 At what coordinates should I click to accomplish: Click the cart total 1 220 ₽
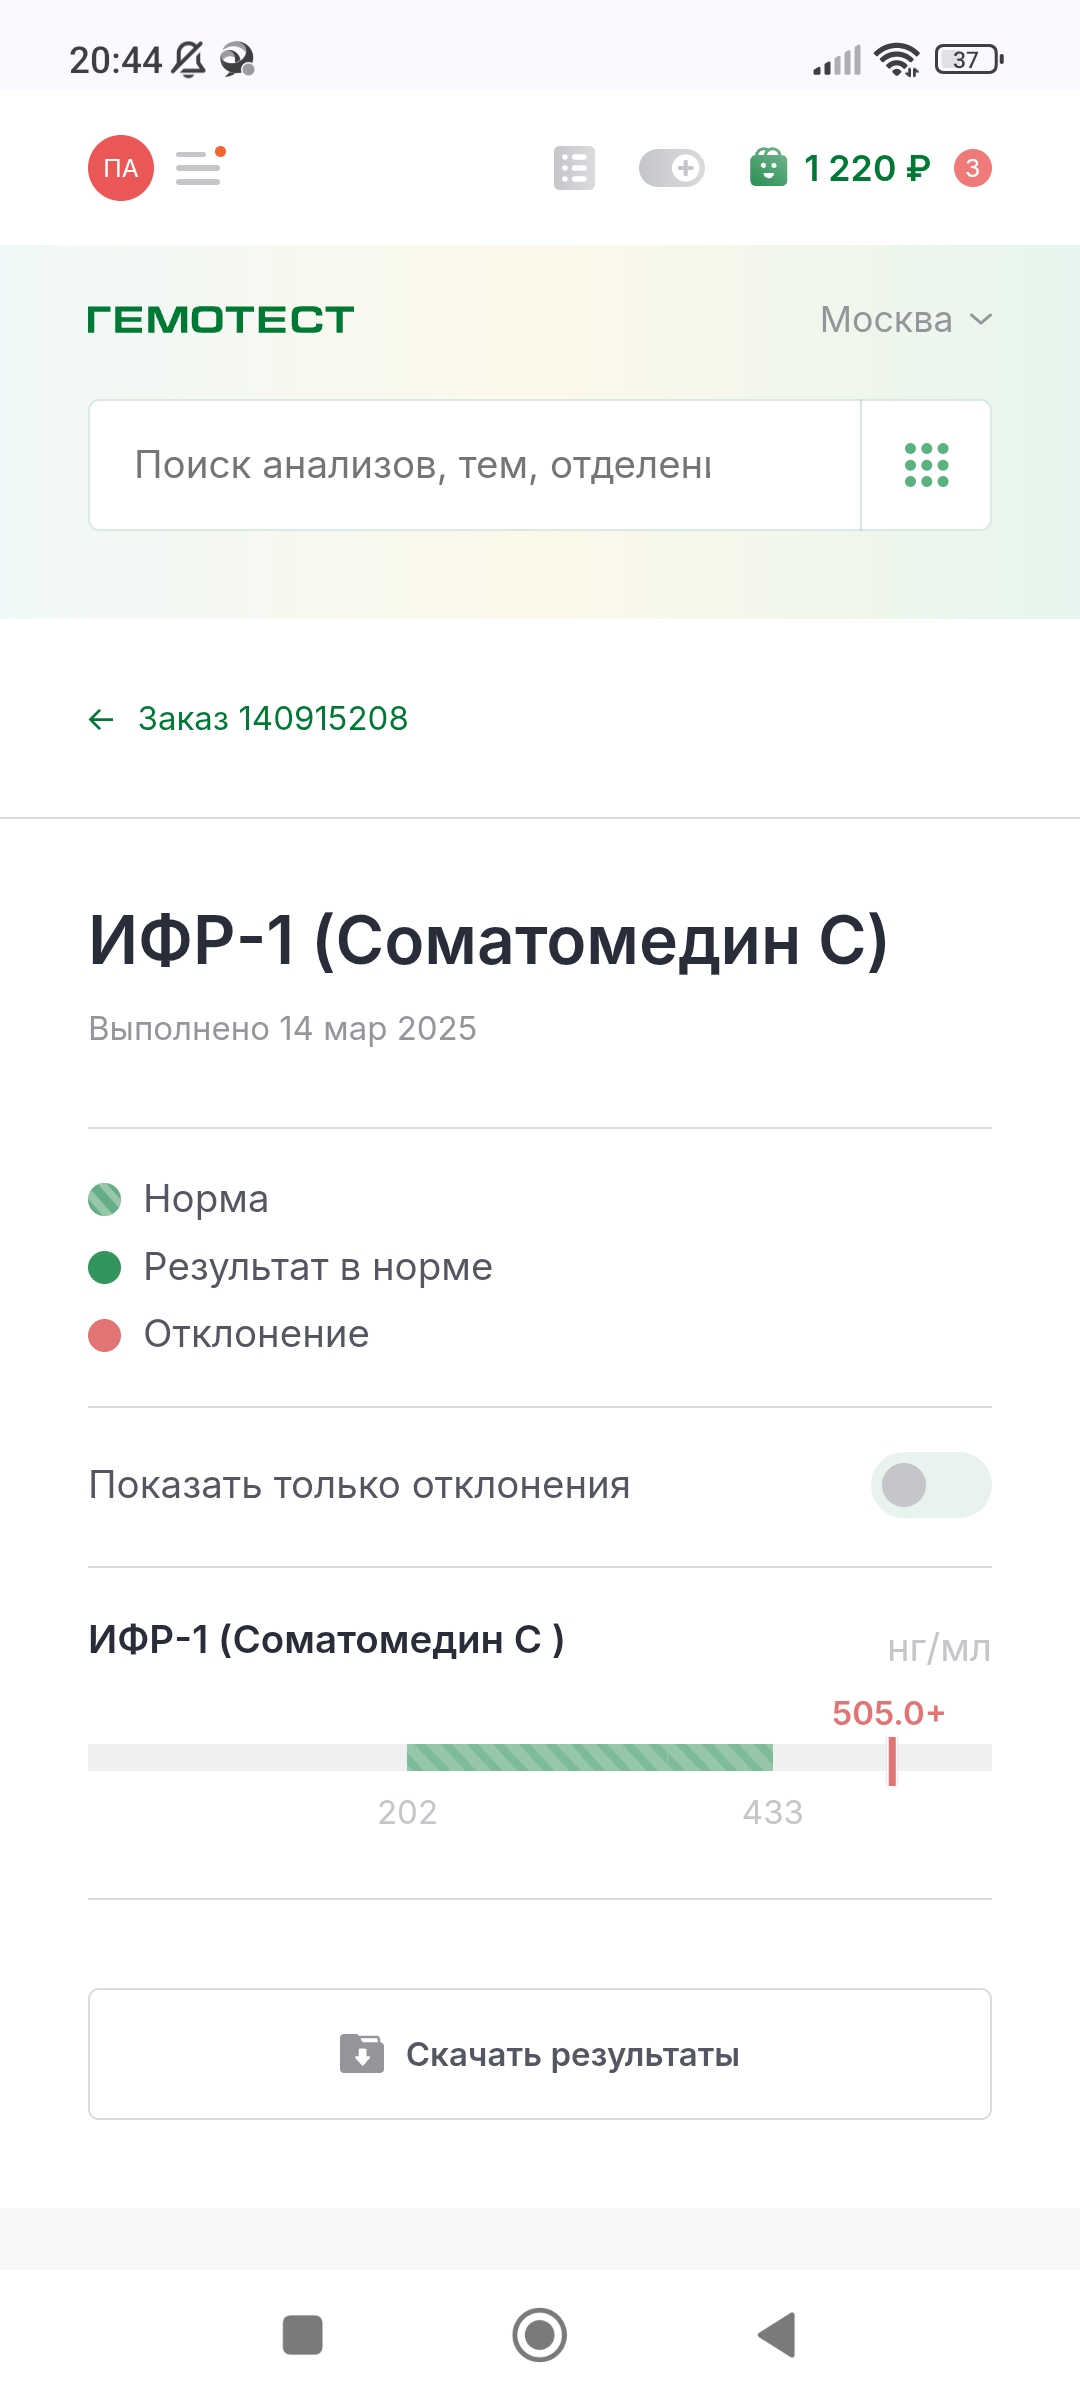pyautogui.click(x=866, y=168)
